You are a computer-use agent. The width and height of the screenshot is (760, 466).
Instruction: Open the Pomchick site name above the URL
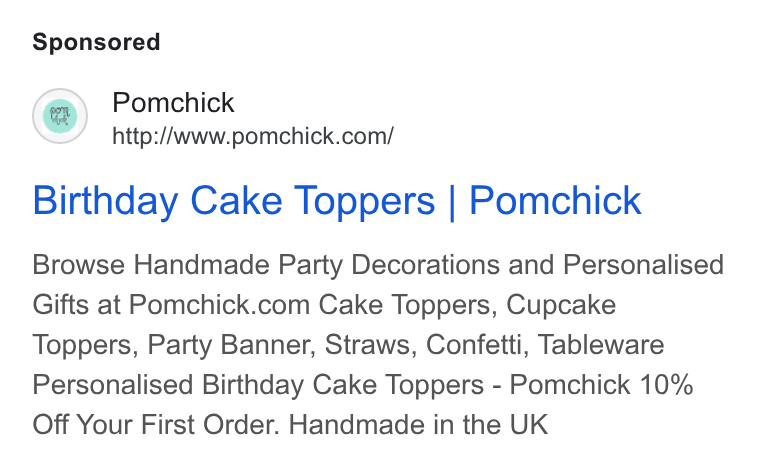coord(173,102)
